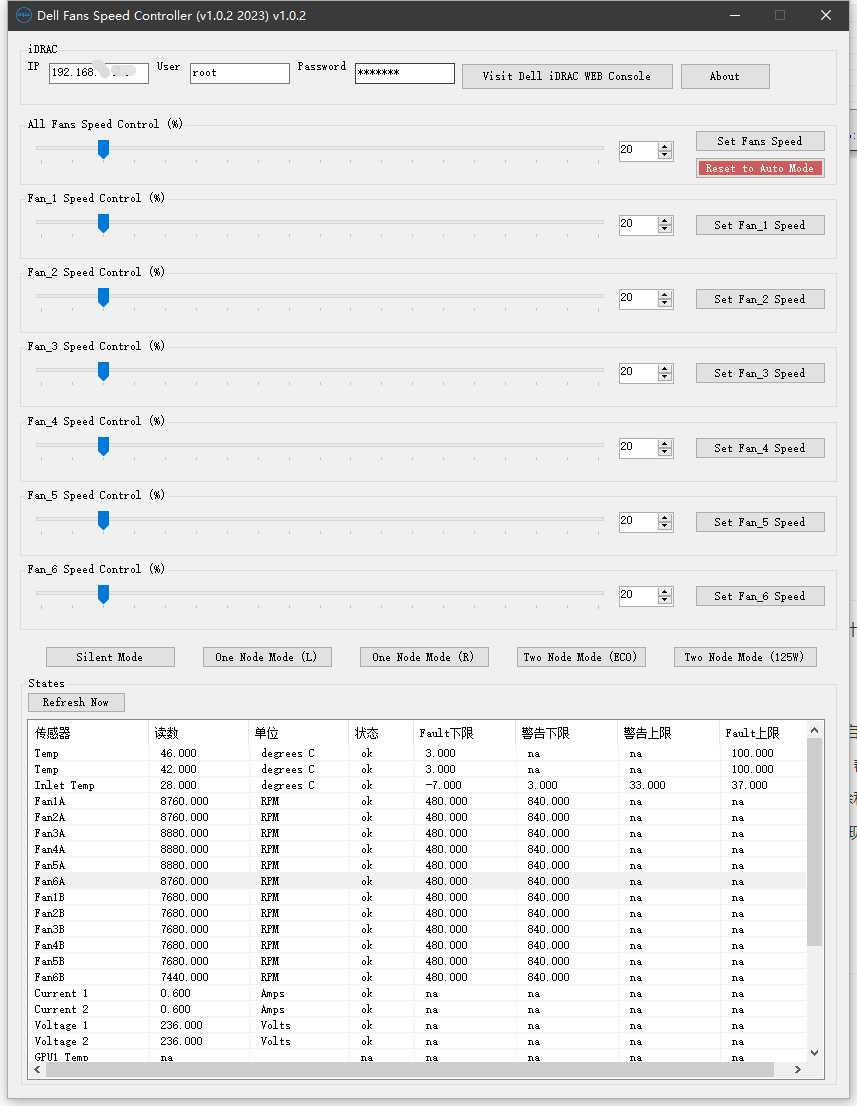Increase Fan_5 speed with up arrow
This screenshot has height=1106, width=857.
pyautogui.click(x=664, y=517)
